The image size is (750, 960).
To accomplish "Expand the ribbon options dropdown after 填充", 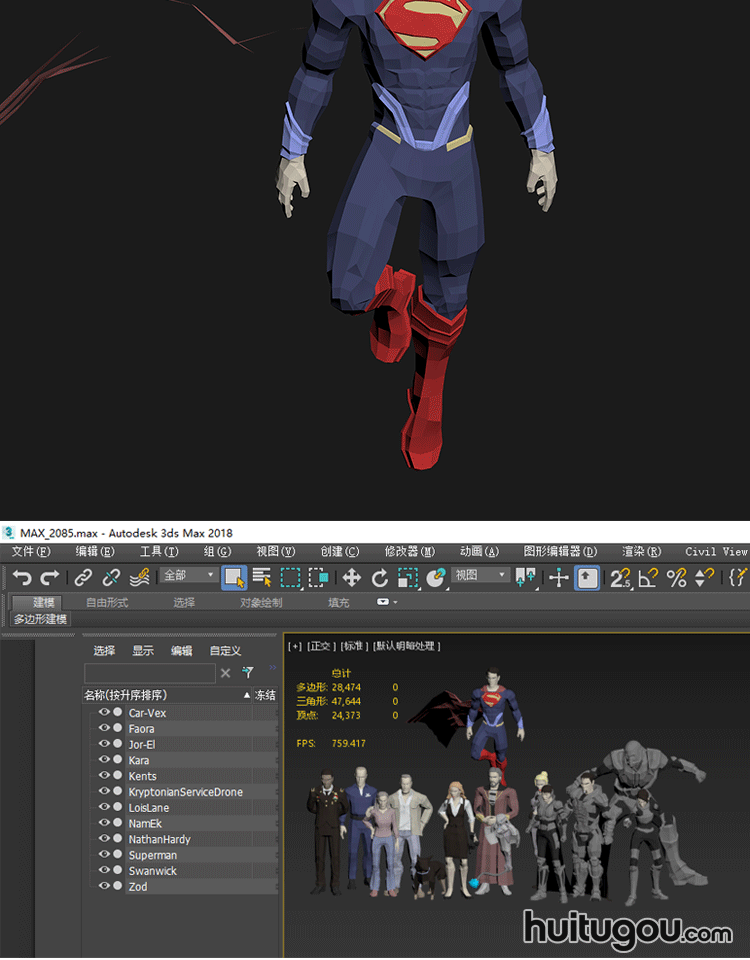I will tap(387, 603).
